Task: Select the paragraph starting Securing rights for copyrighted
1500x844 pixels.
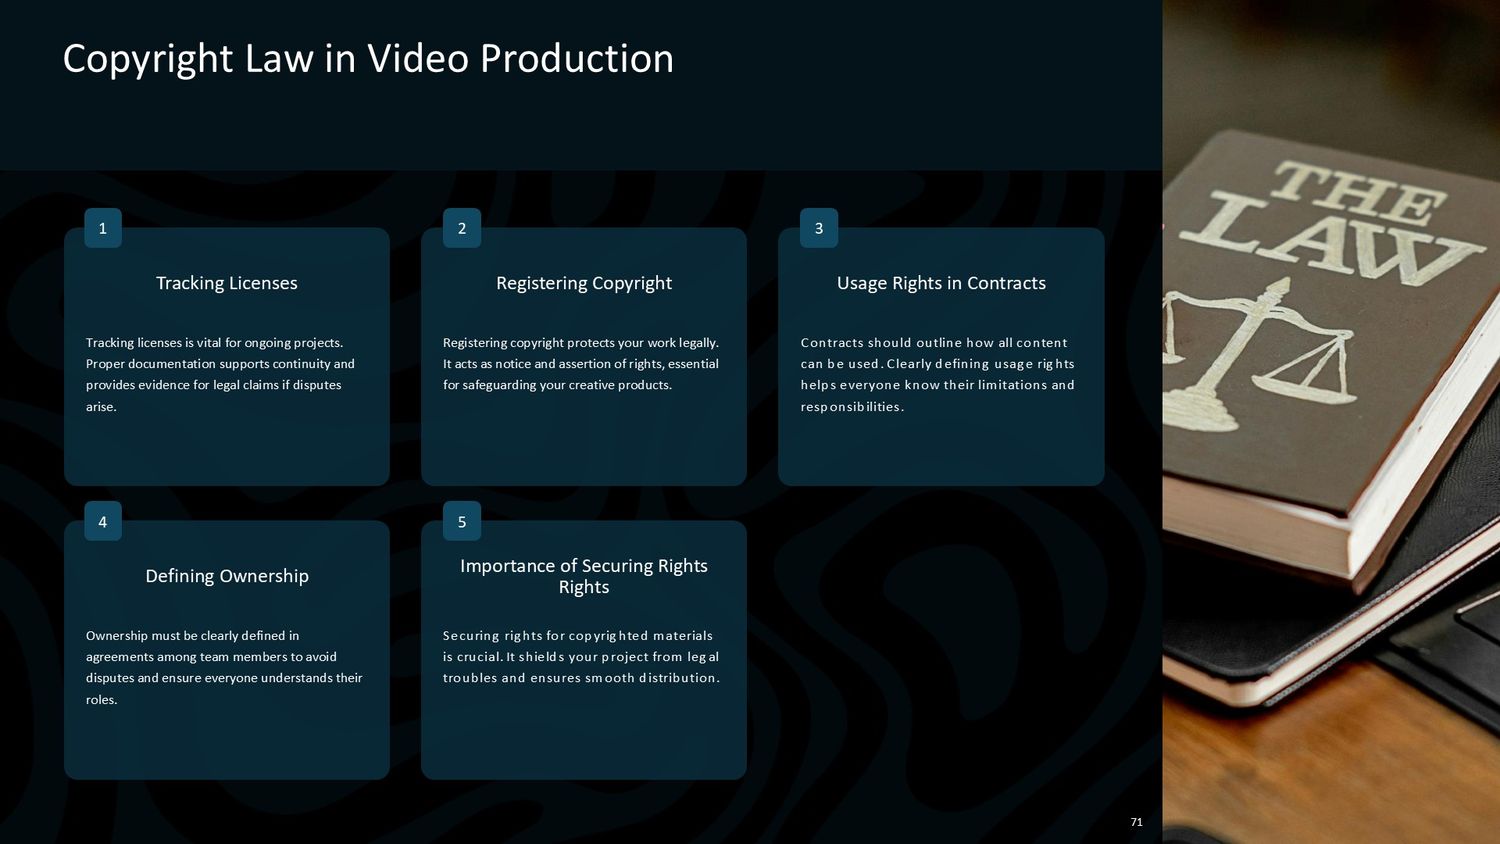Action: (x=581, y=657)
